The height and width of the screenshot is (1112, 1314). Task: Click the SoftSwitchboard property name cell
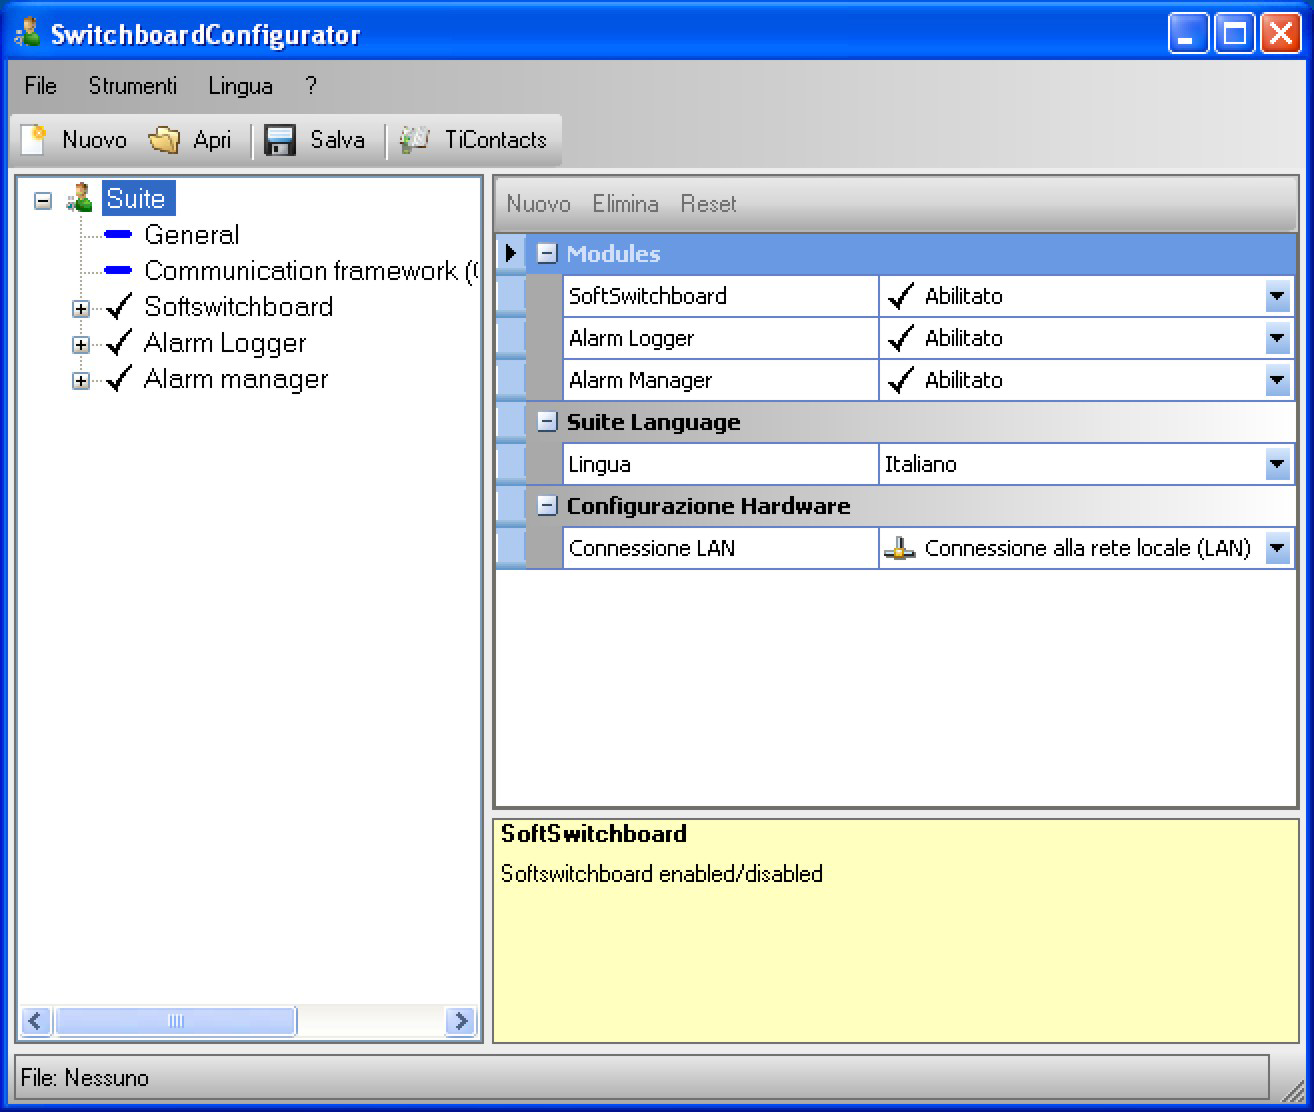[720, 296]
